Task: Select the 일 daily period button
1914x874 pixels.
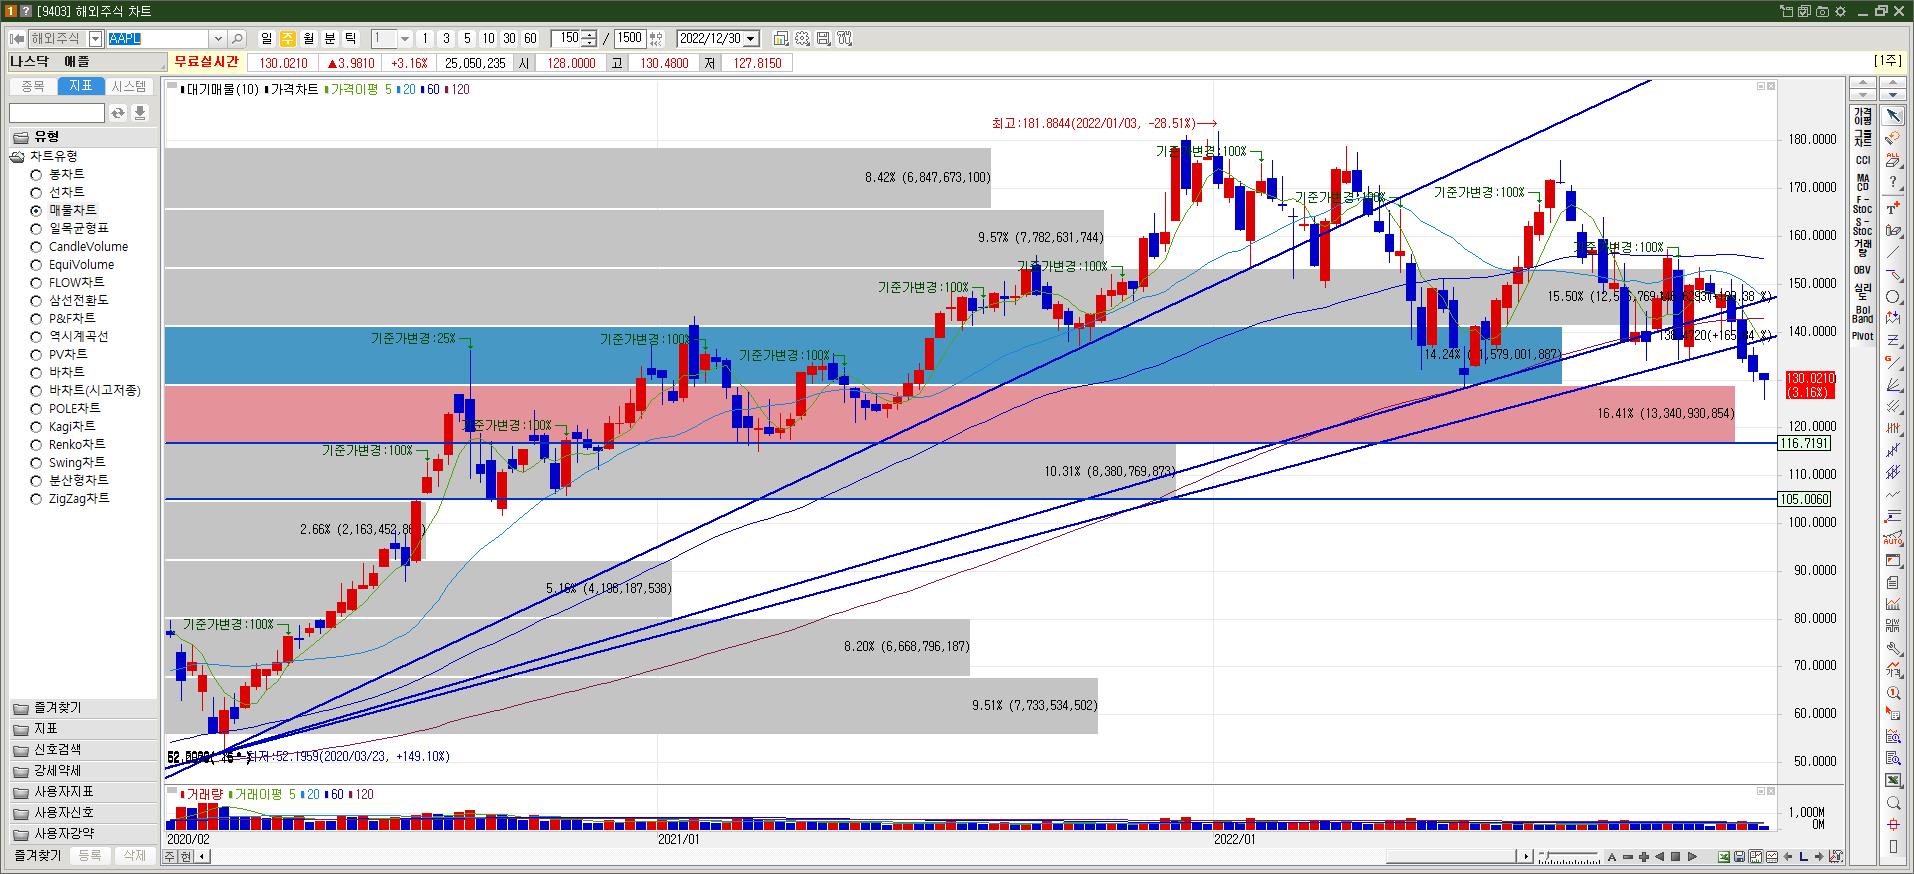Action: coord(266,39)
